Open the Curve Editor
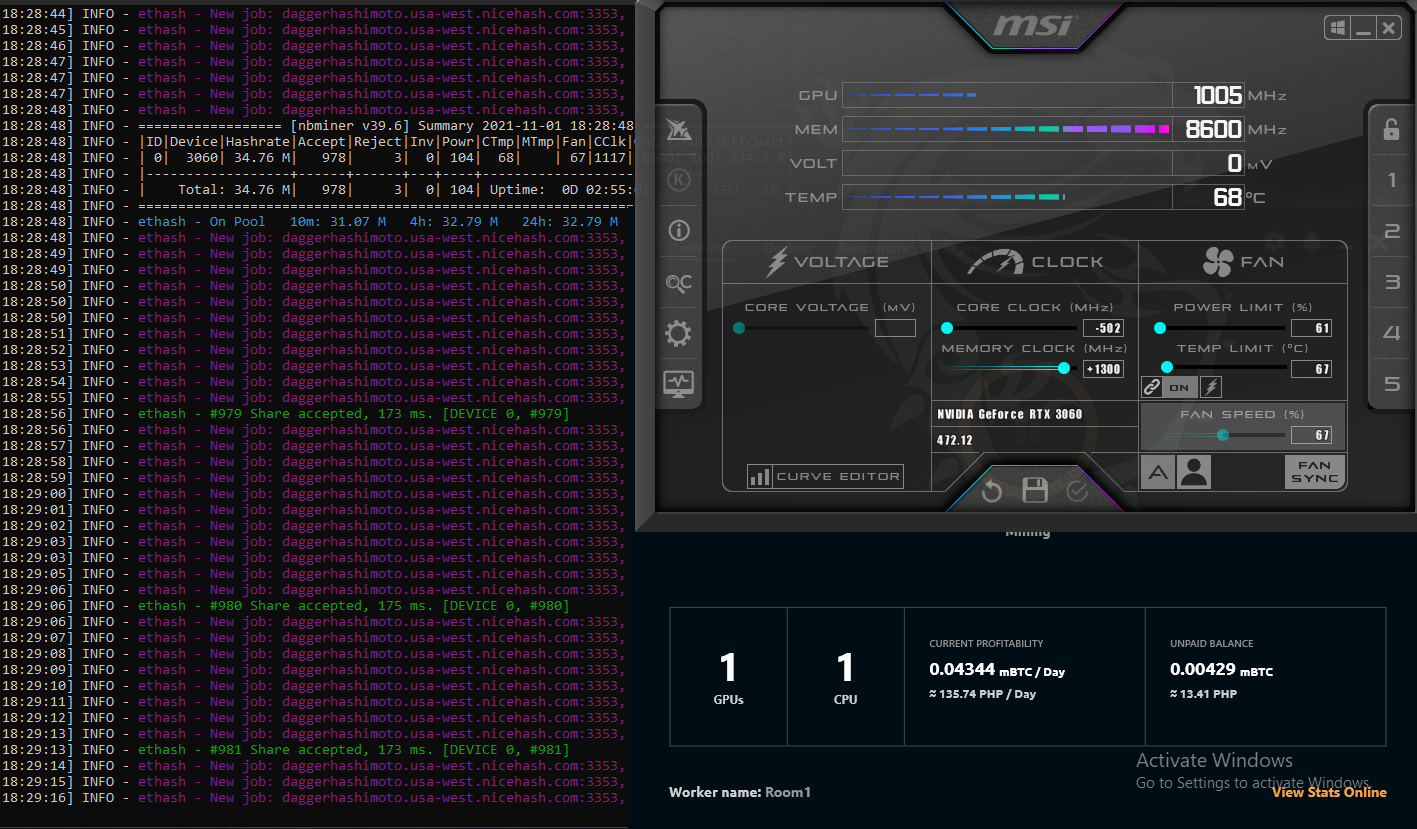The image size is (1417, 829). click(825, 477)
